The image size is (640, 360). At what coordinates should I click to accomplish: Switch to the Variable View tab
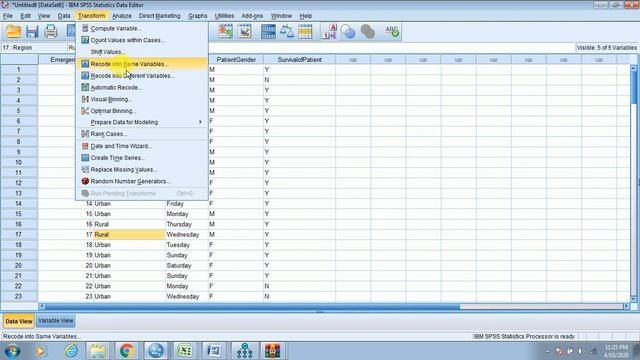tap(56, 321)
